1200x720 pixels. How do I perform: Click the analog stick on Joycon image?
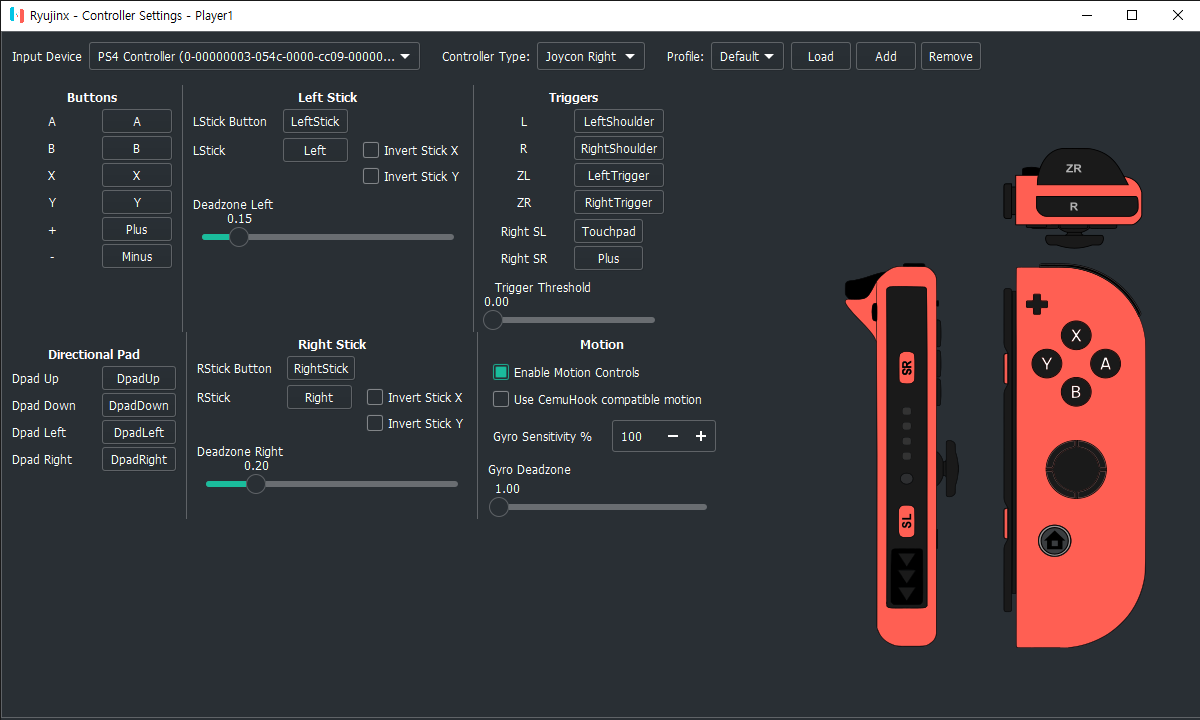[x=1077, y=469]
